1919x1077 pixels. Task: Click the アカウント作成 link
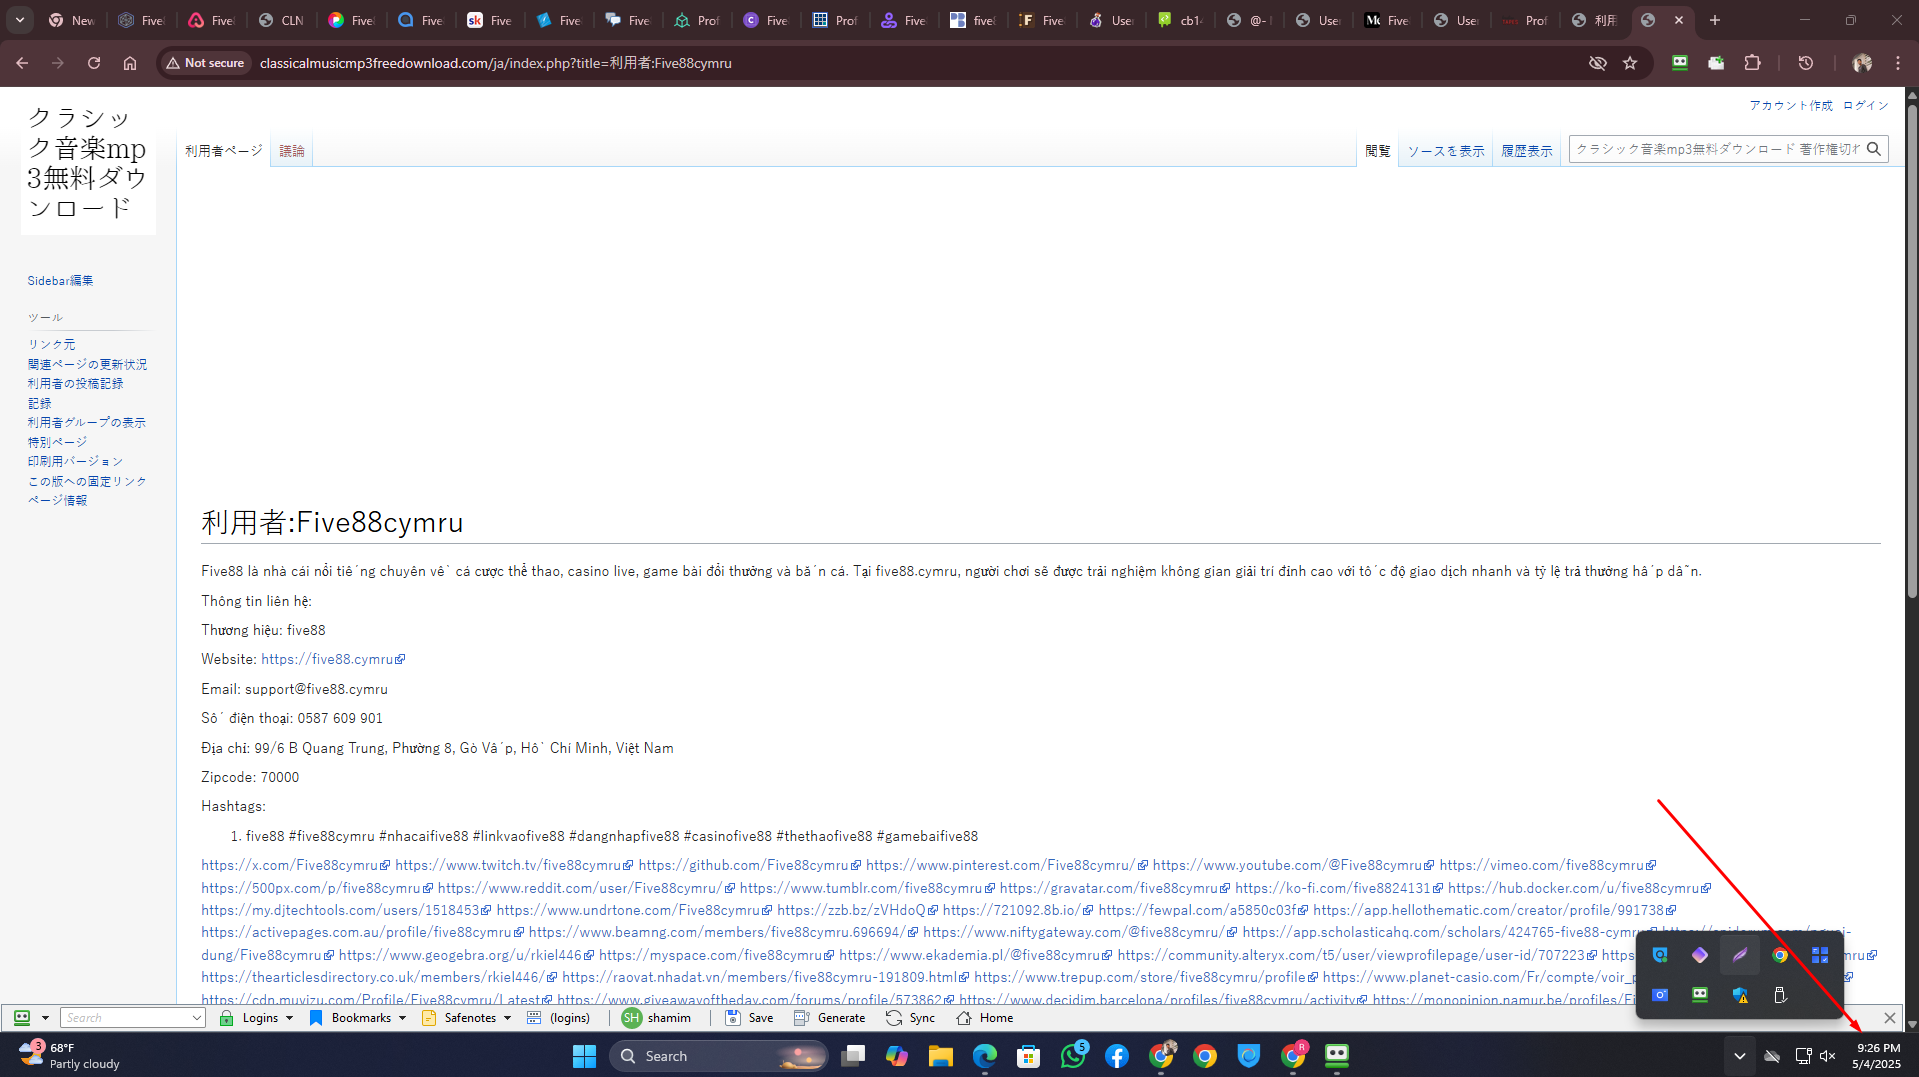pyautogui.click(x=1791, y=105)
